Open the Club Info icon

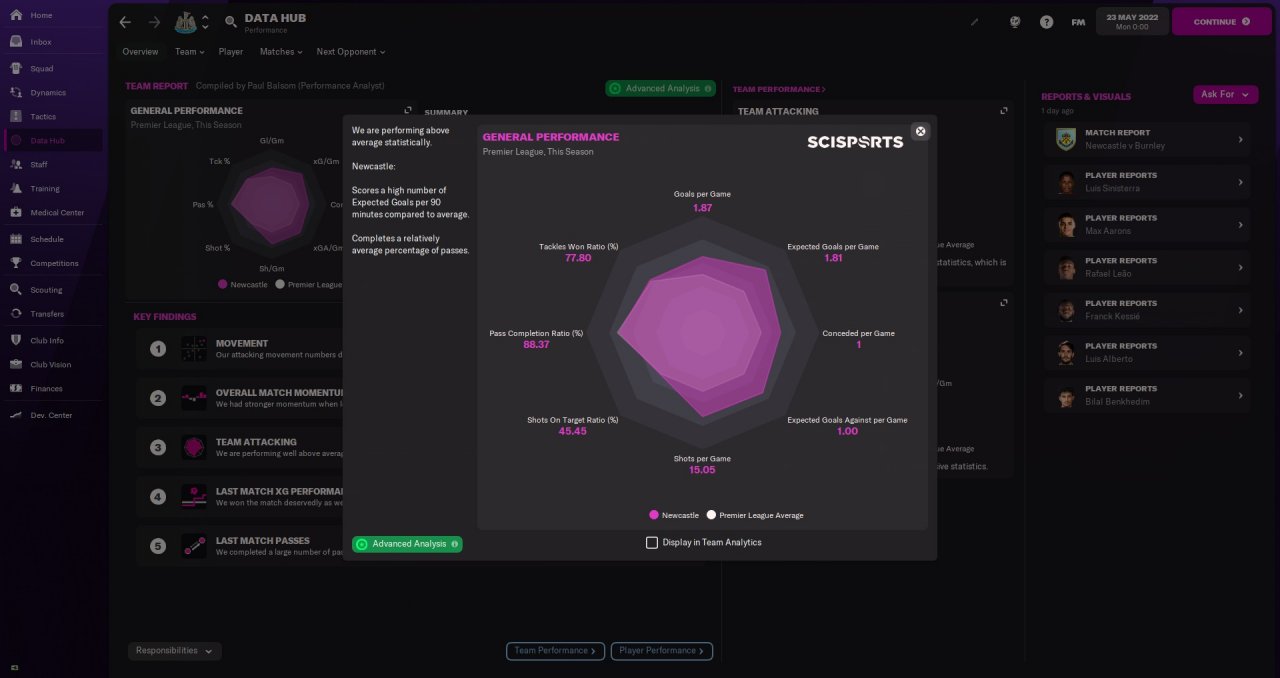[16, 340]
